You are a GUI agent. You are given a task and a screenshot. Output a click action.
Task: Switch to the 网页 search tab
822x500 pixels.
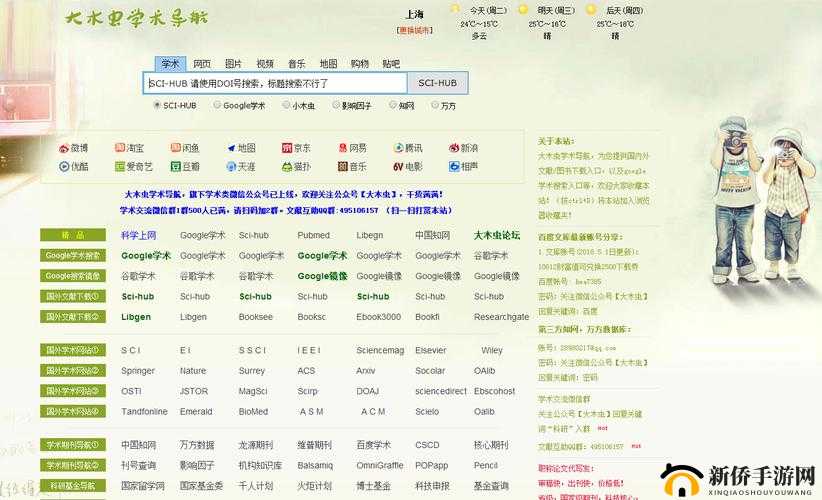point(202,63)
